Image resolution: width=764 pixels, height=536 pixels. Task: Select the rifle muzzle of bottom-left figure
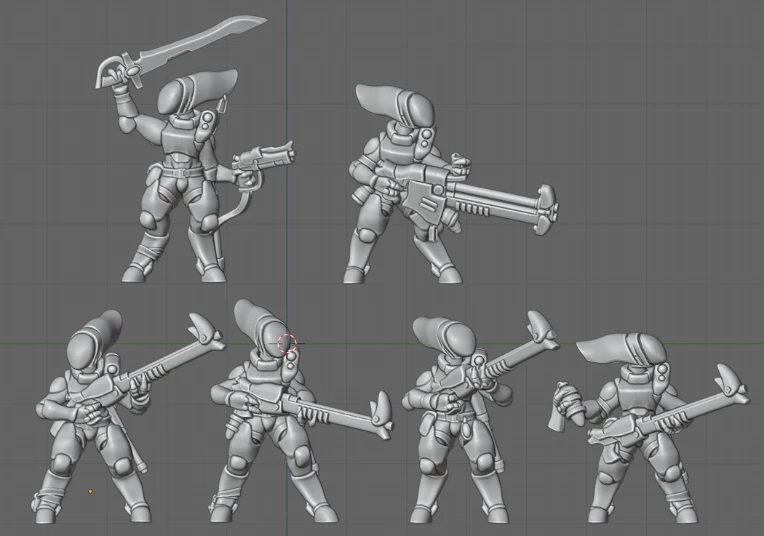[x=206, y=331]
